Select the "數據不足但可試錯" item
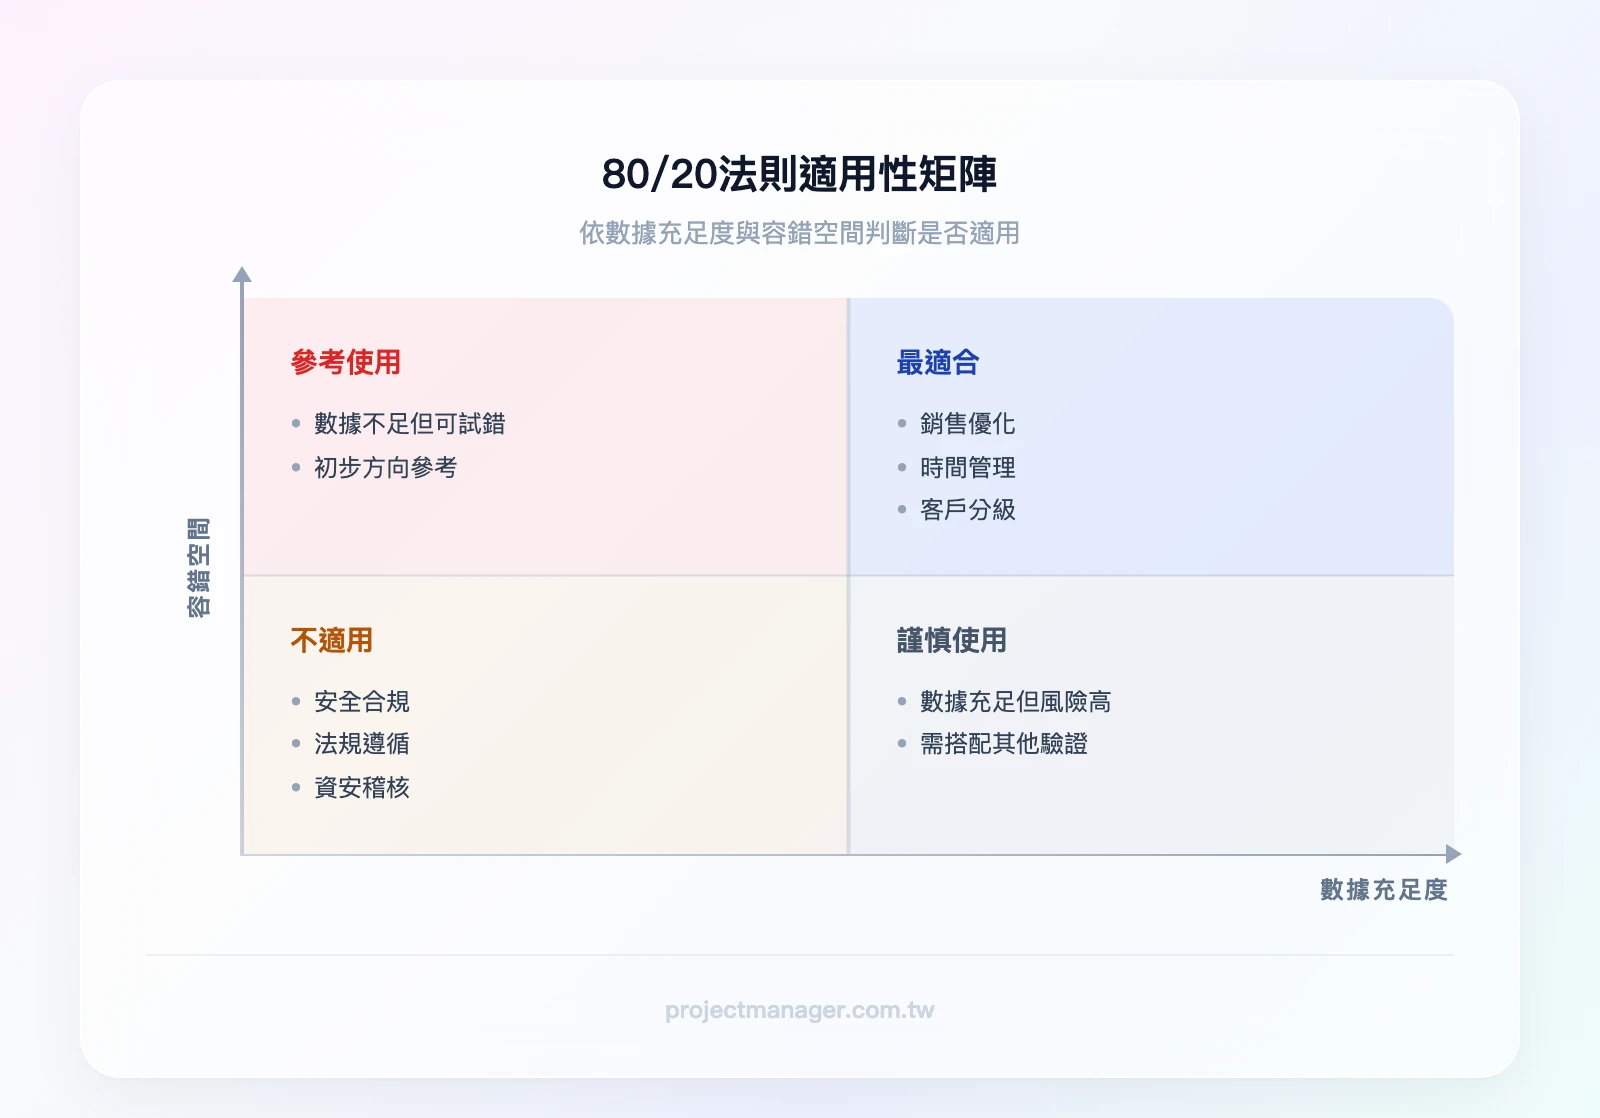 pos(411,423)
